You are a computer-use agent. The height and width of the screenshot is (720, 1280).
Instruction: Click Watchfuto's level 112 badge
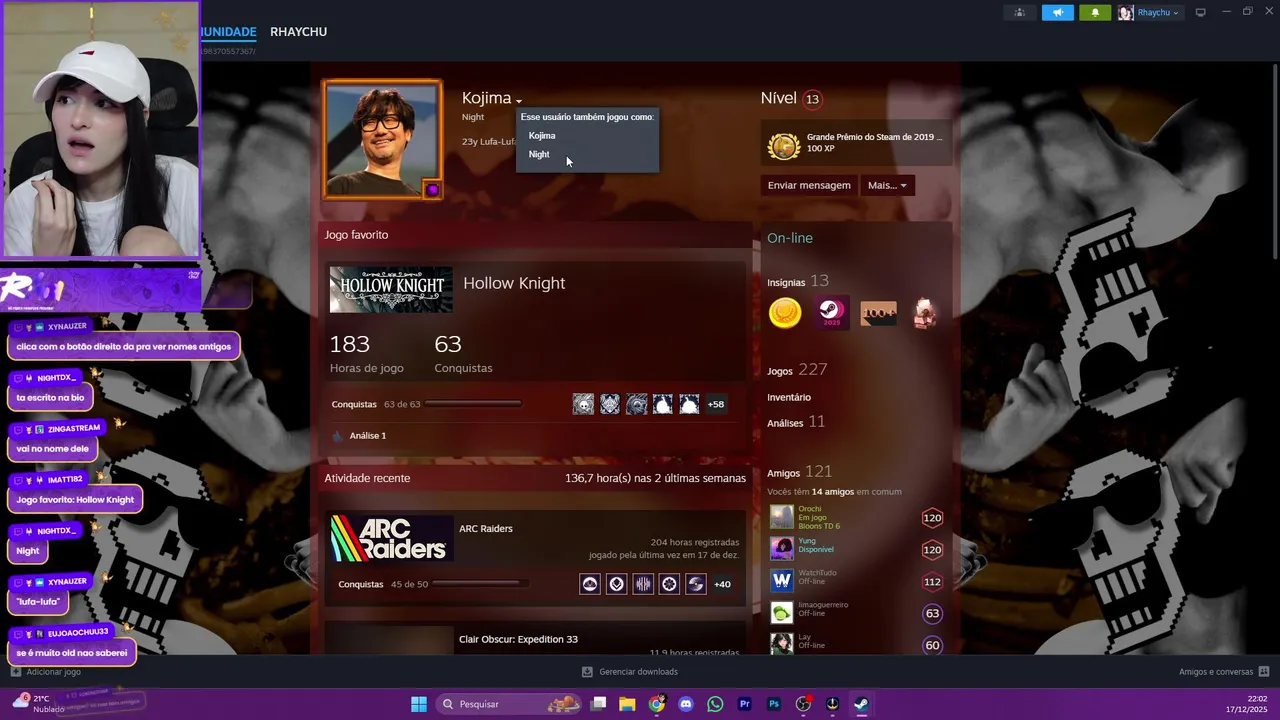932,582
